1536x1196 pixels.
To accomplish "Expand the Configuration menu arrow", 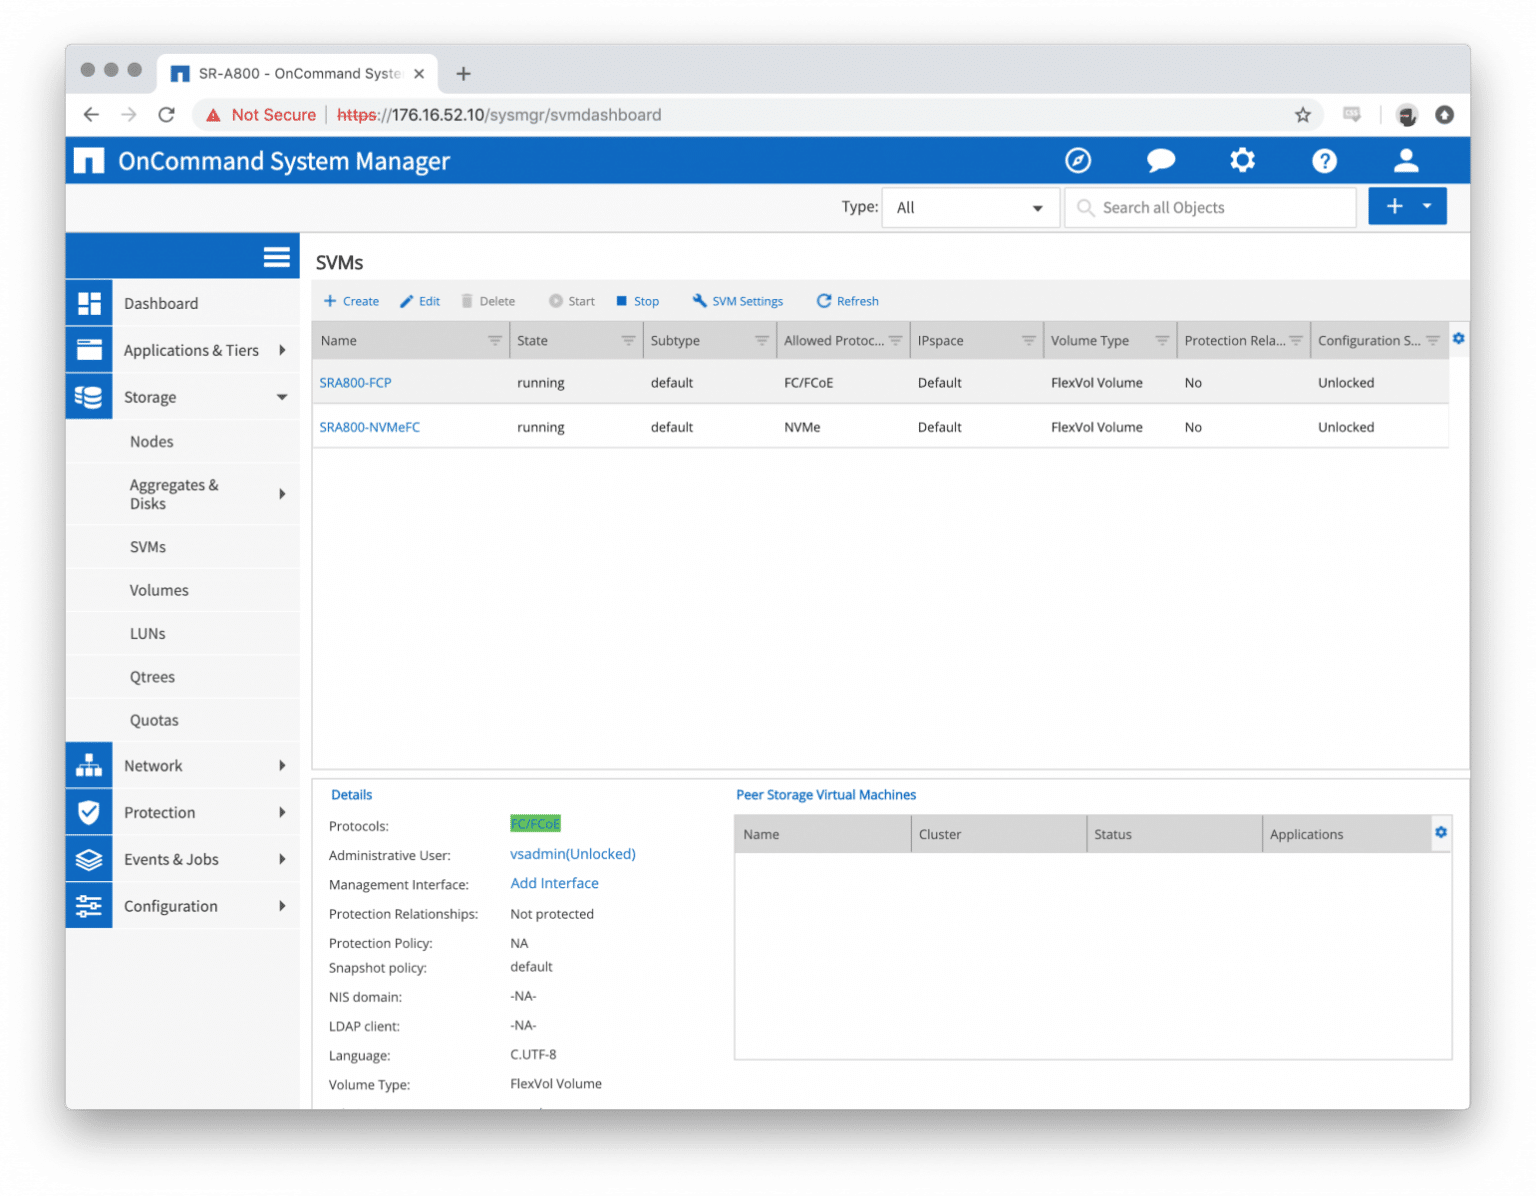I will tap(282, 906).
